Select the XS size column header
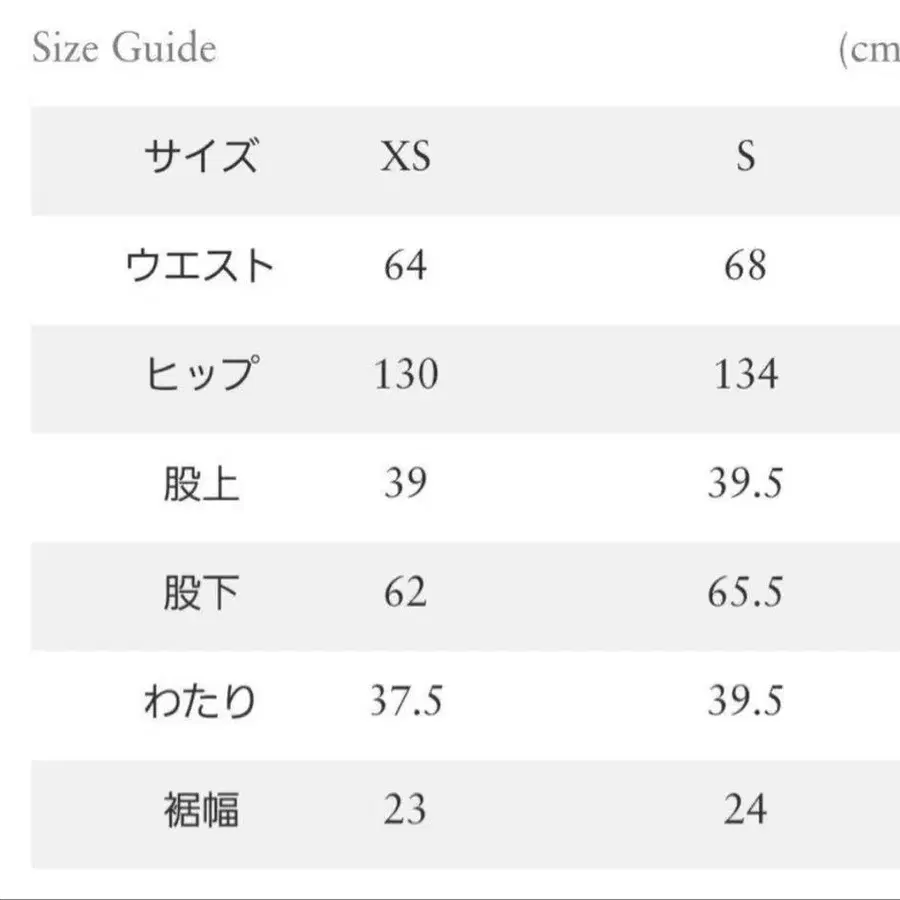900x900 pixels. click(405, 157)
